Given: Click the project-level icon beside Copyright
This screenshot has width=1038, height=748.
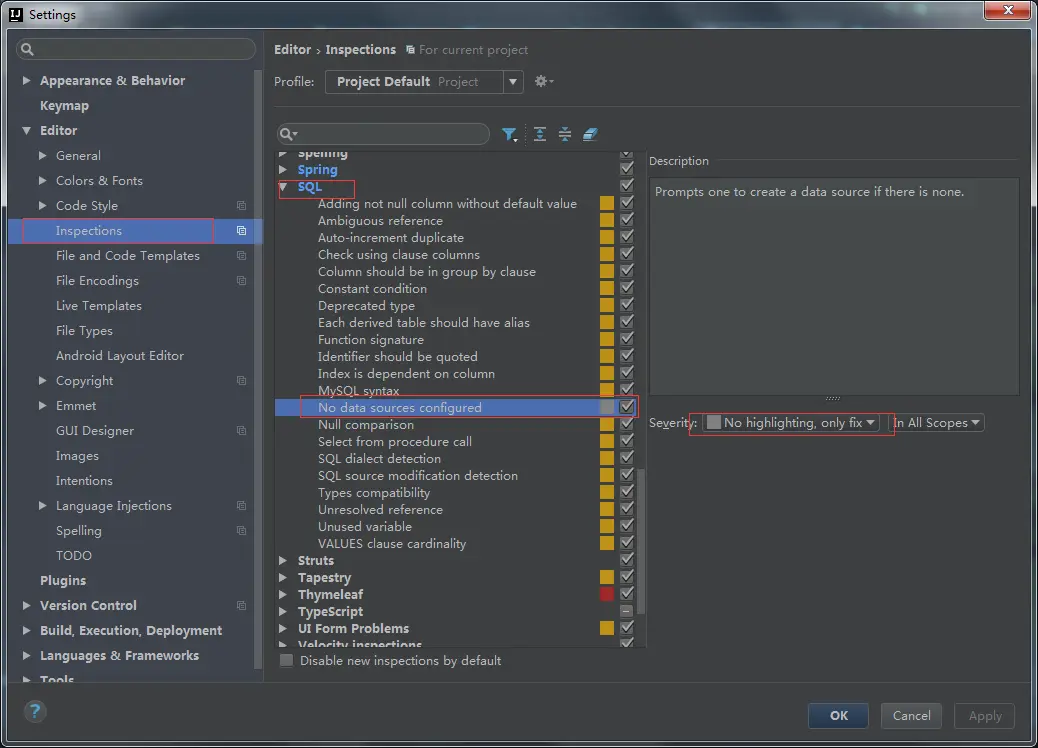Looking at the screenshot, I should pos(242,381).
